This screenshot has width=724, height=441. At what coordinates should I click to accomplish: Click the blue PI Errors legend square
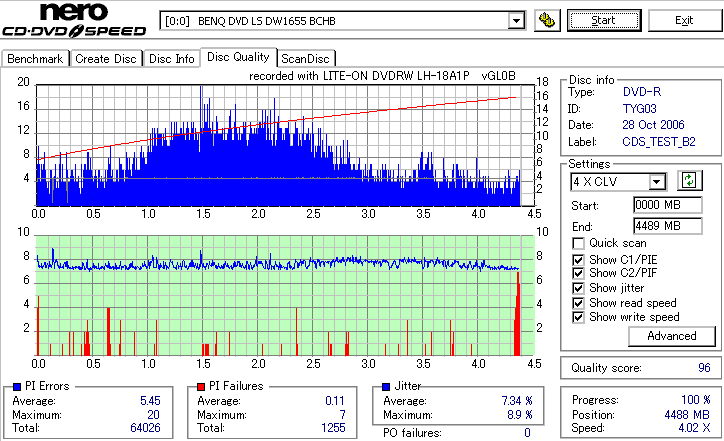17,387
